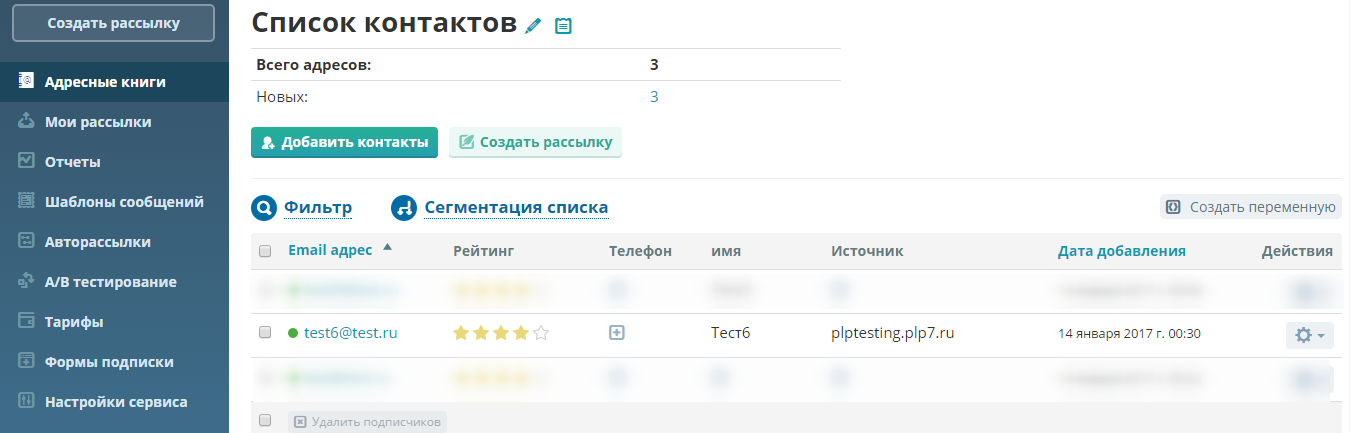The height and width of the screenshot is (433, 1350).
Task: Click the Рейтинг column header
Action: (x=484, y=251)
